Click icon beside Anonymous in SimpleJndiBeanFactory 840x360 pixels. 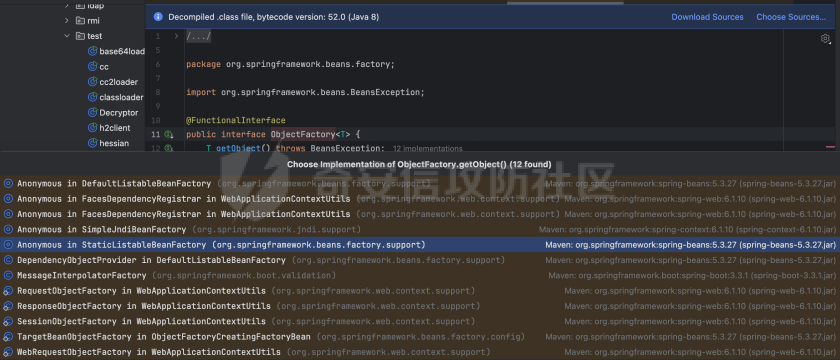pos(8,229)
